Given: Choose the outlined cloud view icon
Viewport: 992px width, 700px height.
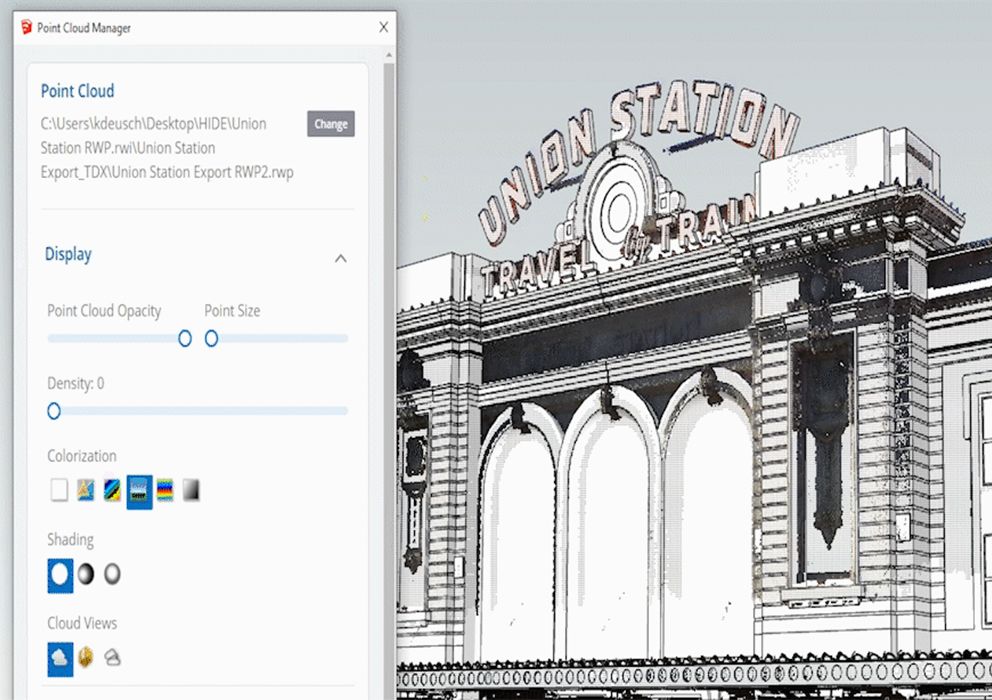Looking at the screenshot, I should tap(113, 658).
